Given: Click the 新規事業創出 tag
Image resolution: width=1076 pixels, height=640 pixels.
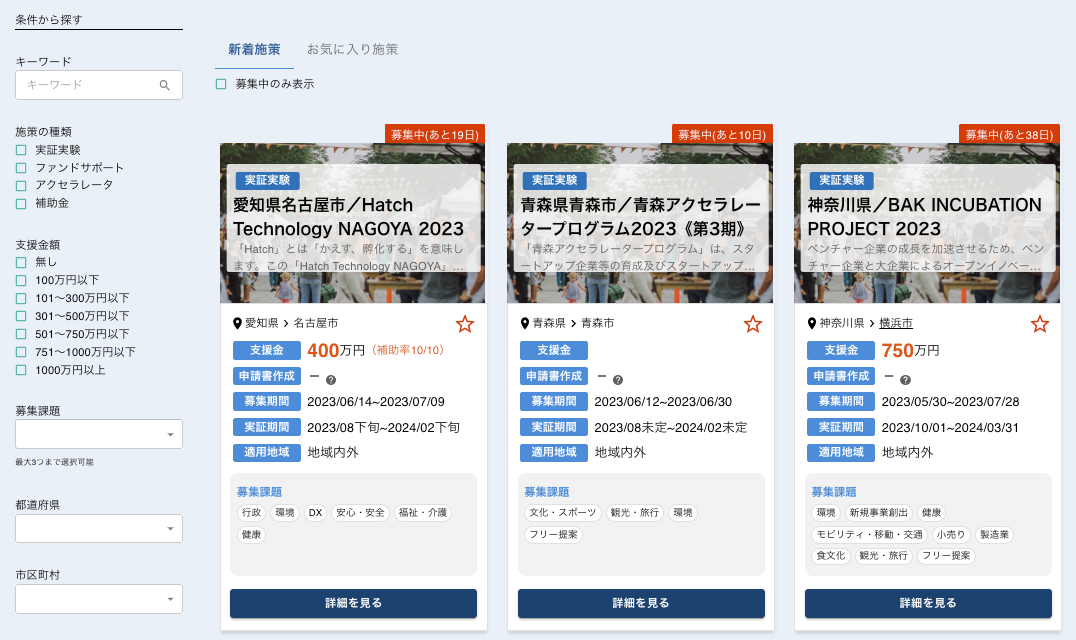Looking at the screenshot, I should pyautogui.click(x=878, y=512).
